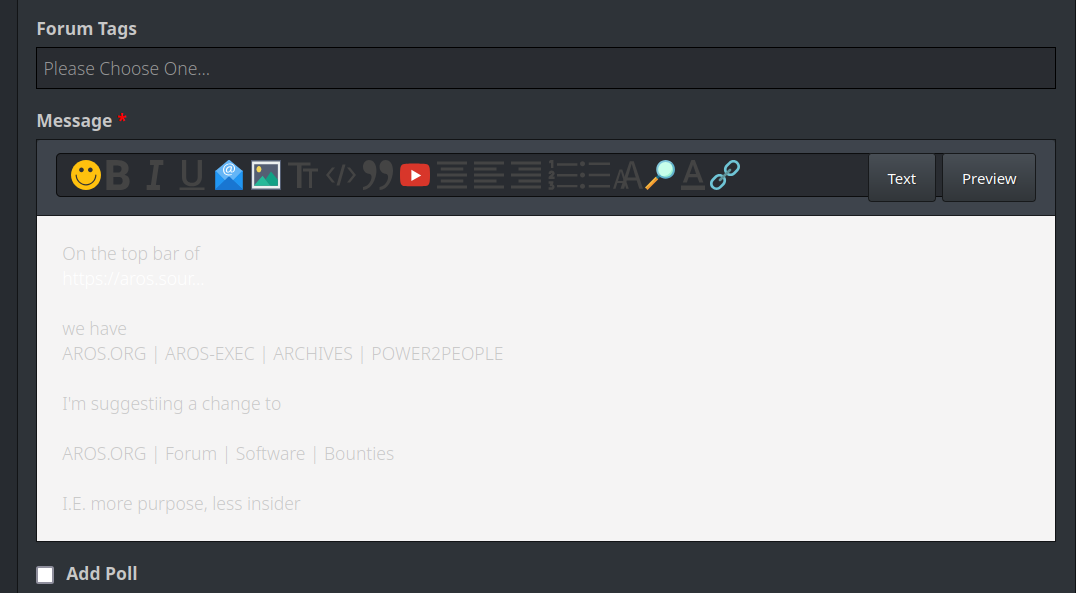Screen dimensions: 1076x593
Task: Insert a numbered list
Action: coord(563,176)
